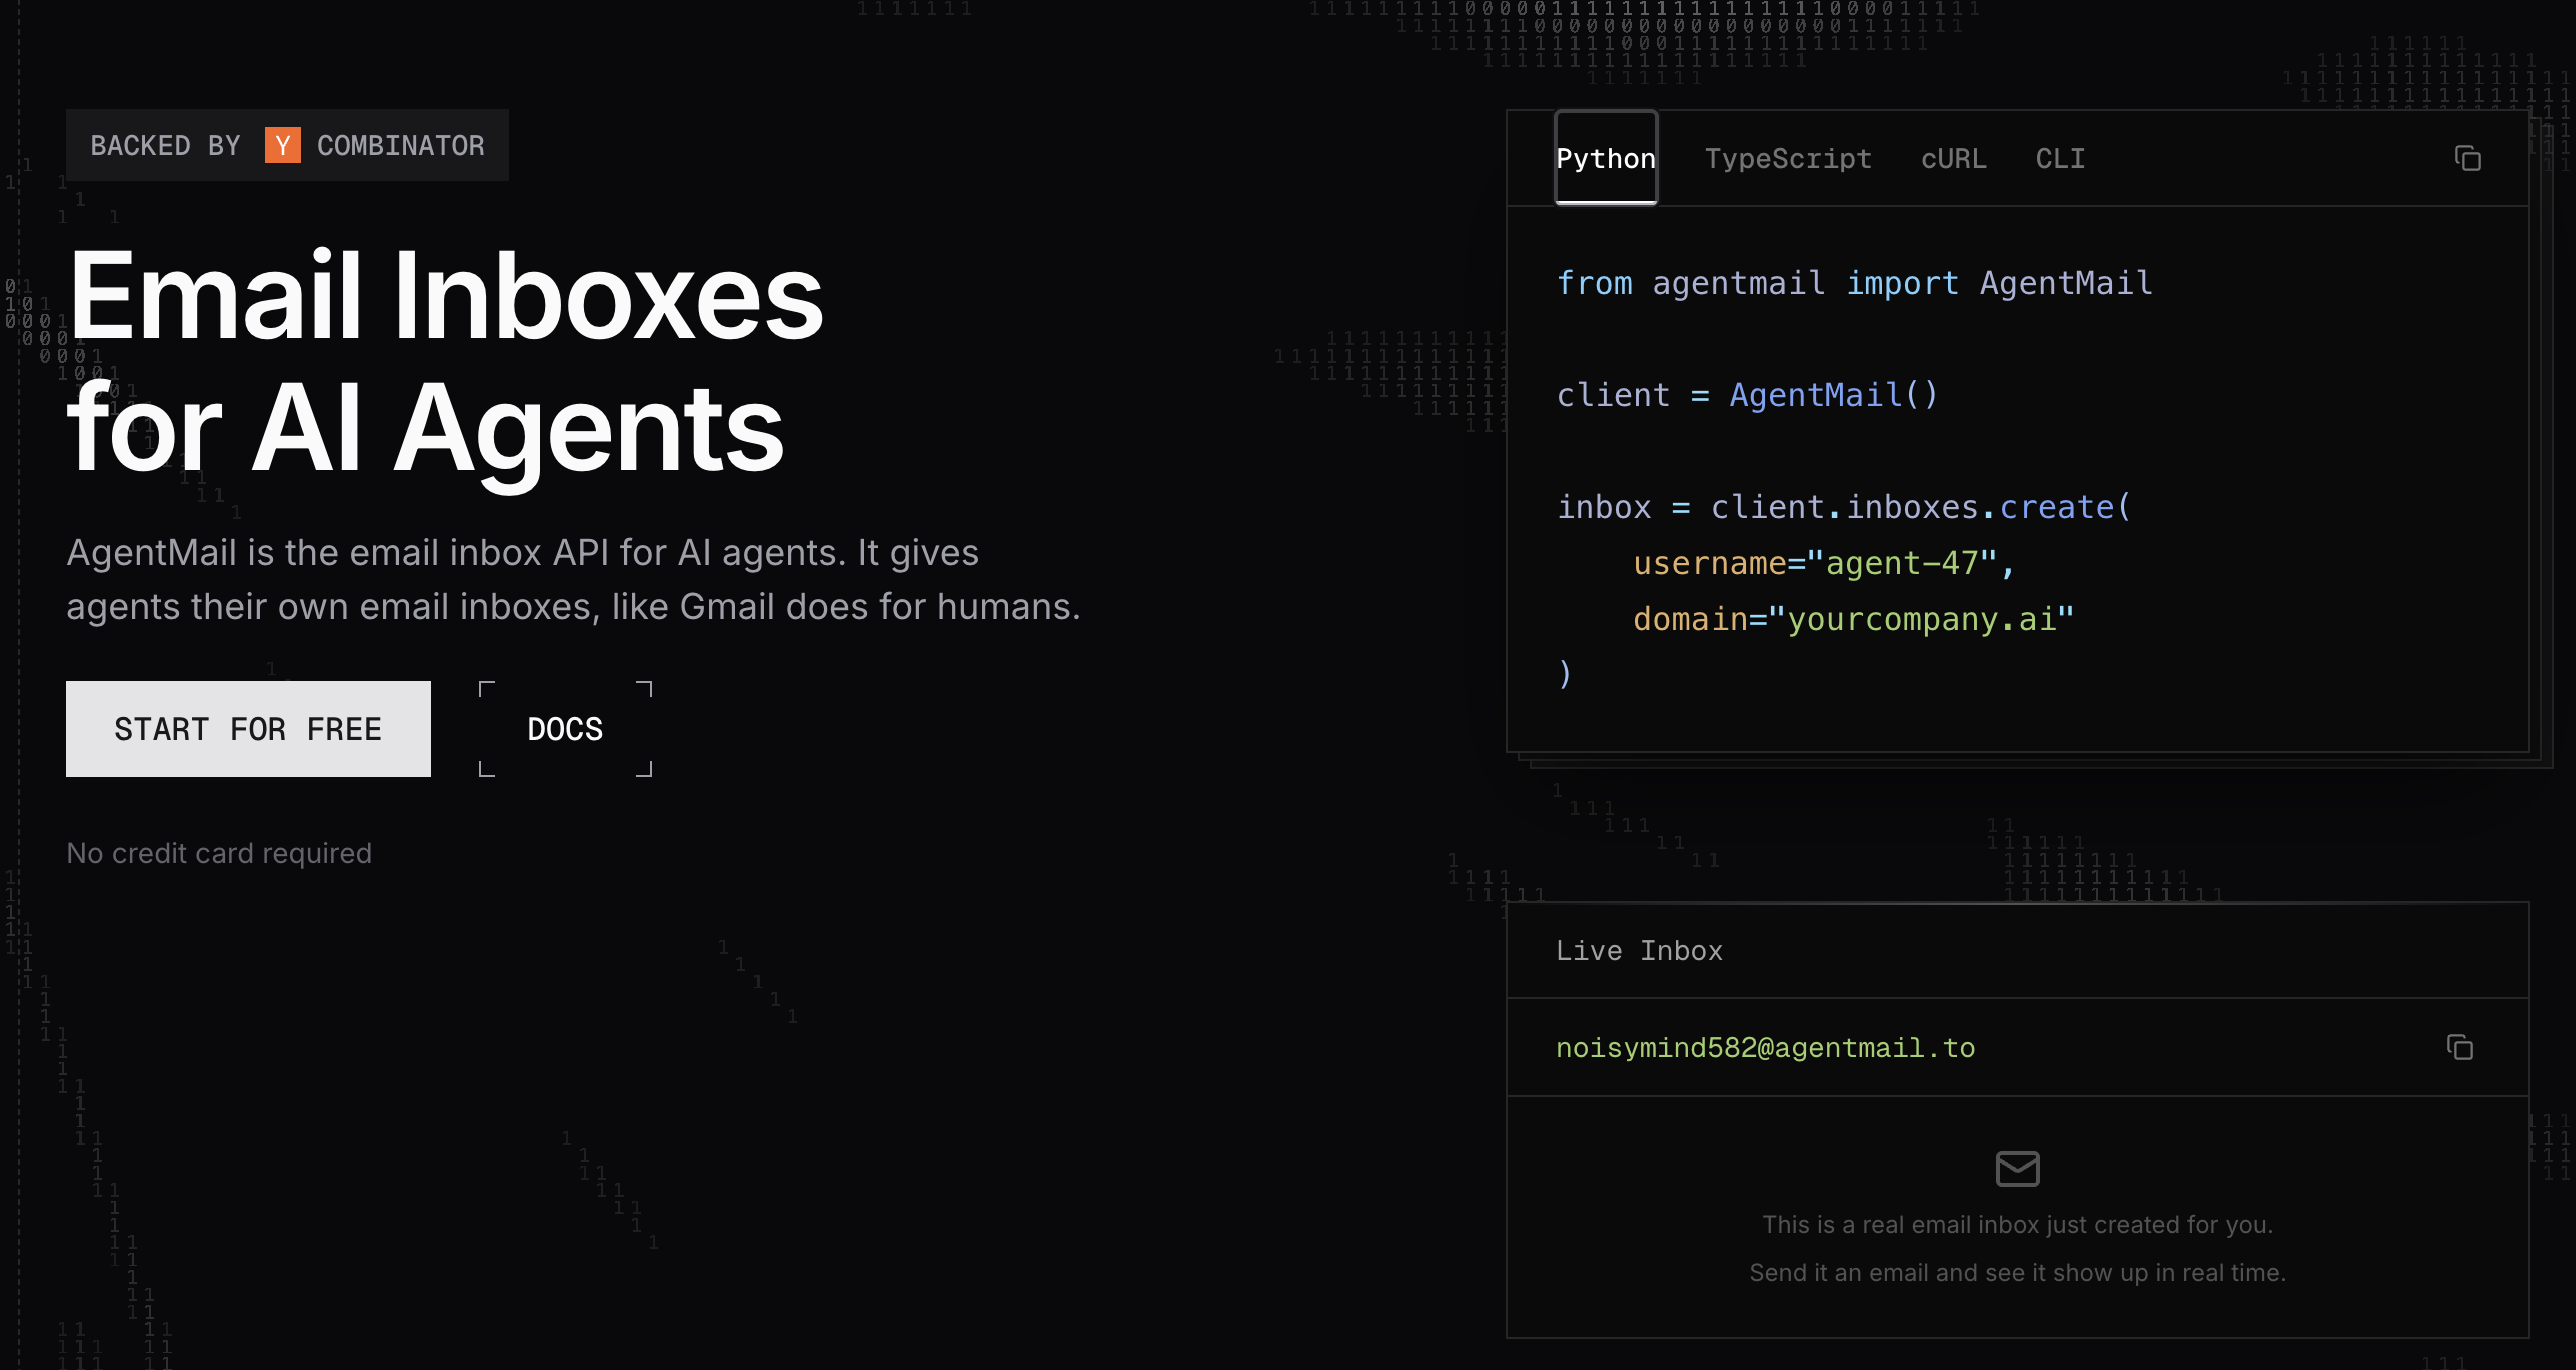
Task: Click the Y Combinator orange logo
Action: coord(283,145)
